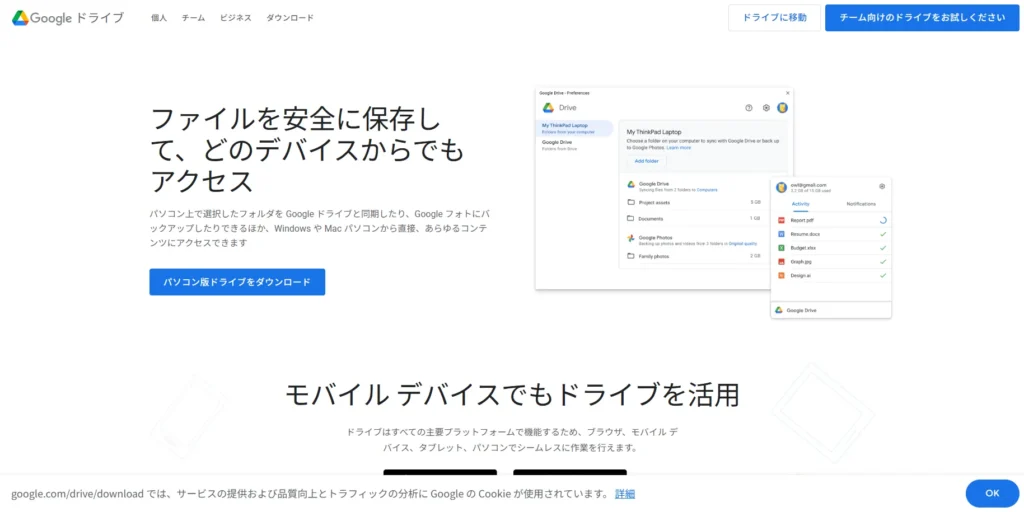The image size is (1024, 512).
Task: Open the Learn more link
Action: 679,148
